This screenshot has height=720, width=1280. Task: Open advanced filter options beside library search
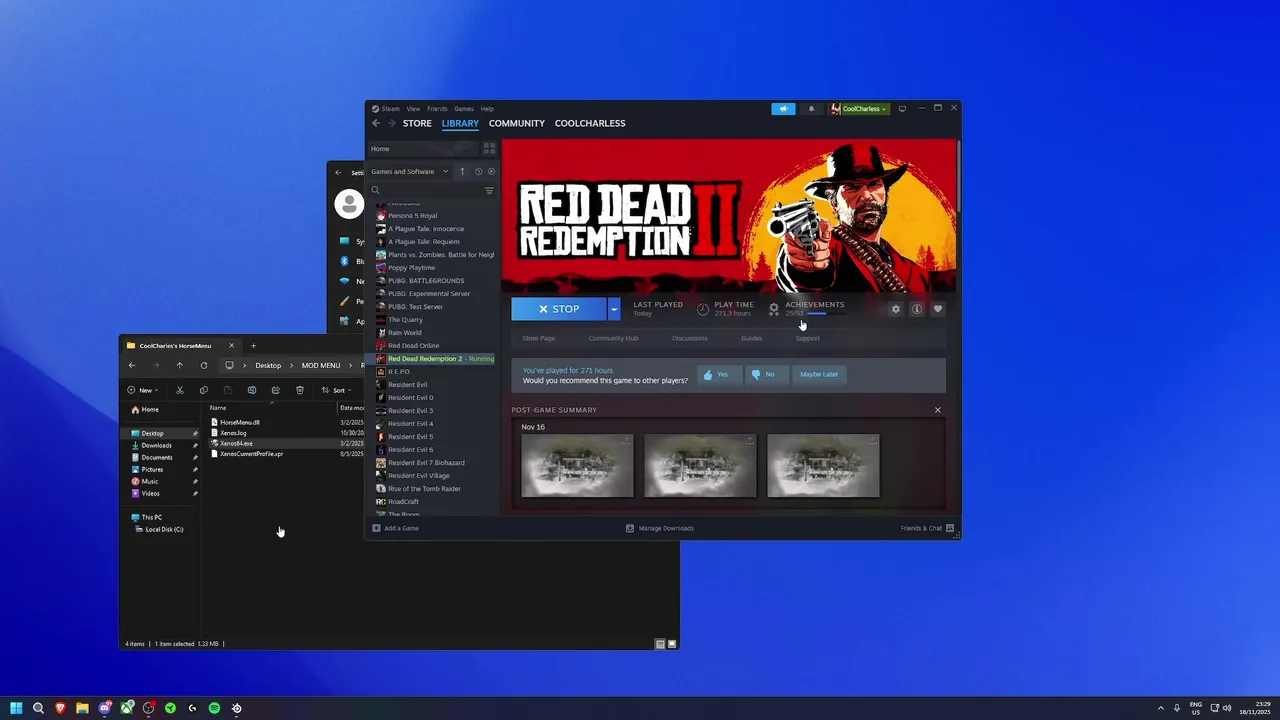(489, 190)
